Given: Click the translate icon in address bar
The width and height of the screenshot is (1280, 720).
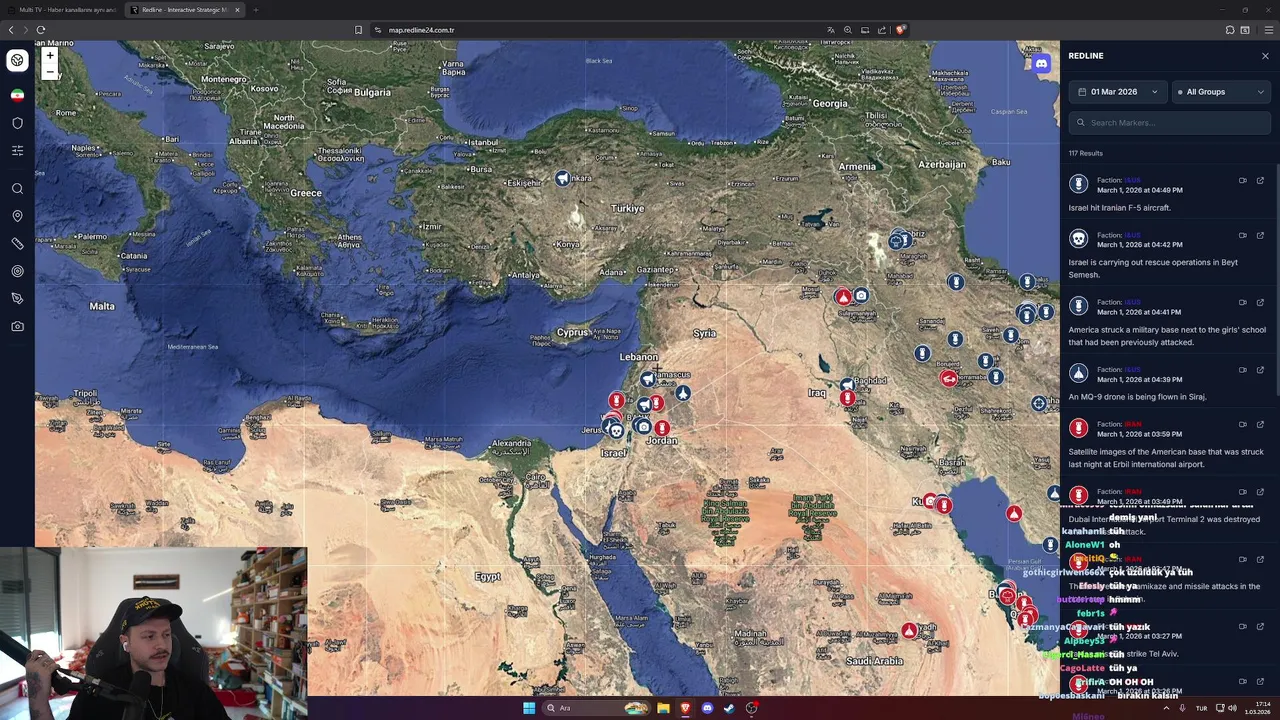Looking at the screenshot, I should (x=830, y=30).
